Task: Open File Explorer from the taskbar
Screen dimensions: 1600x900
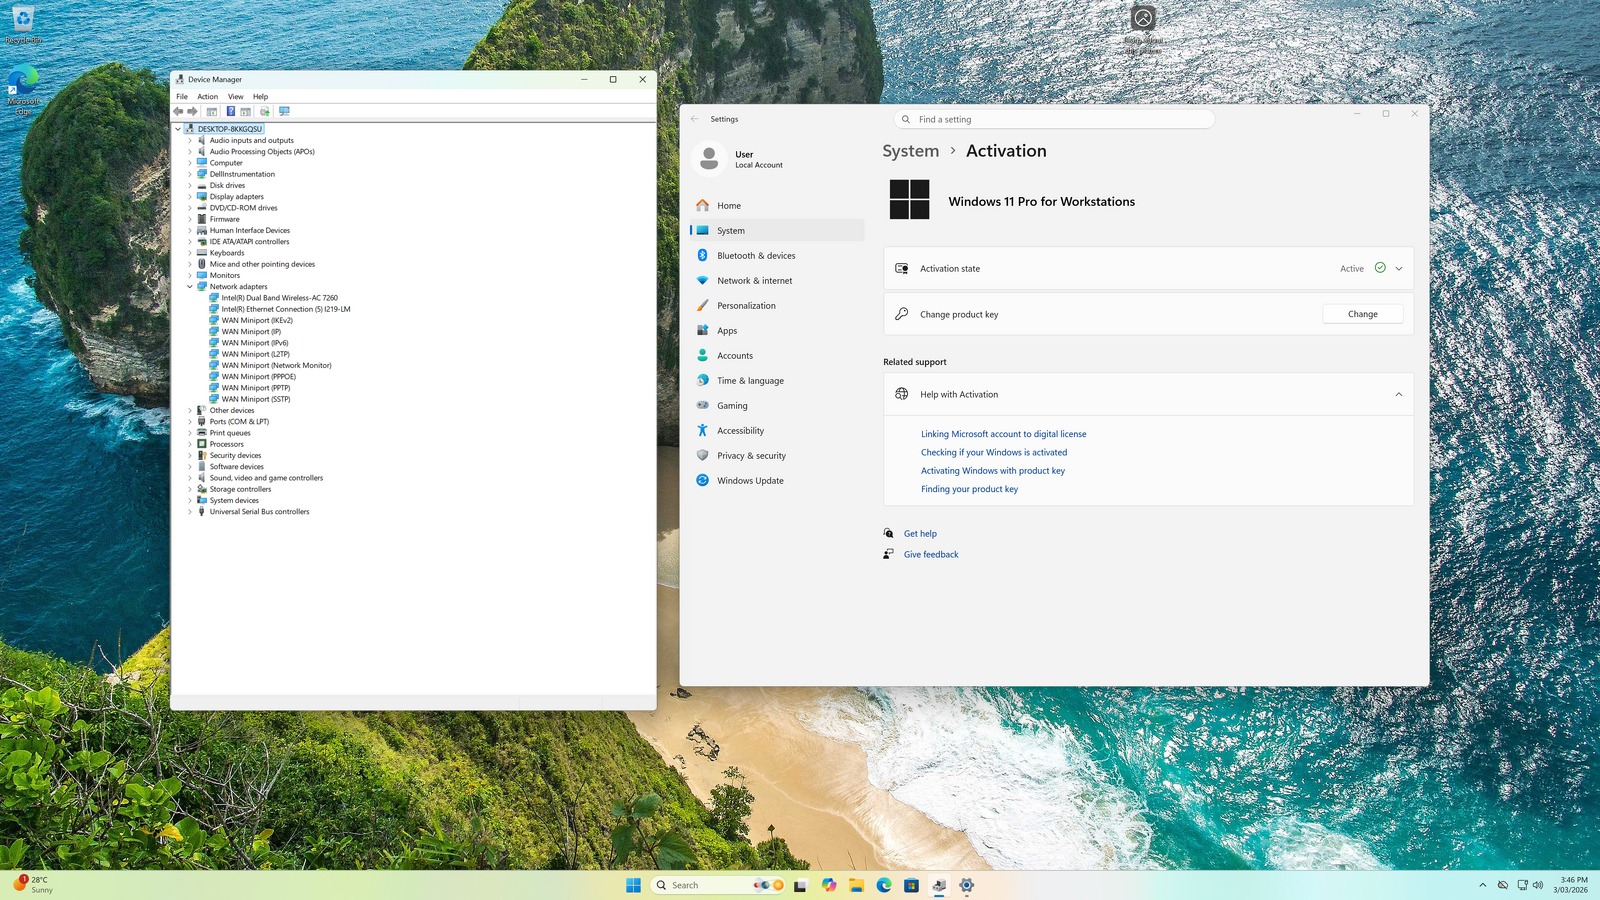Action: click(x=857, y=885)
